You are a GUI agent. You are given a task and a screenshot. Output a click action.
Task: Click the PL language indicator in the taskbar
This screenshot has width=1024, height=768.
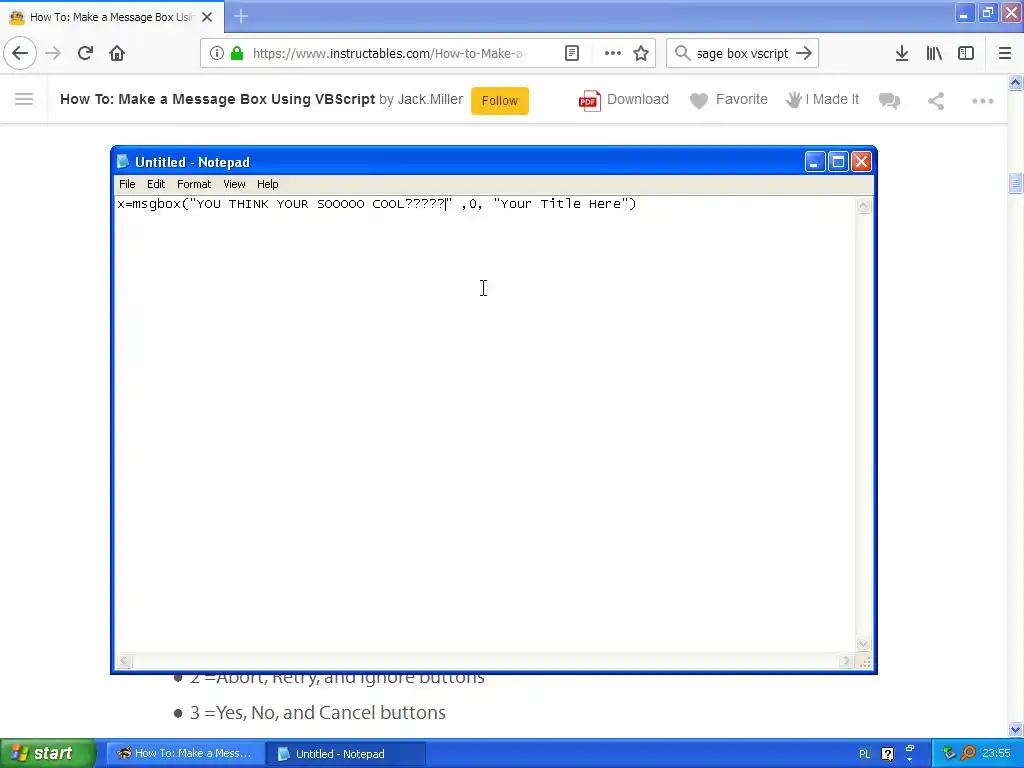(x=864, y=754)
